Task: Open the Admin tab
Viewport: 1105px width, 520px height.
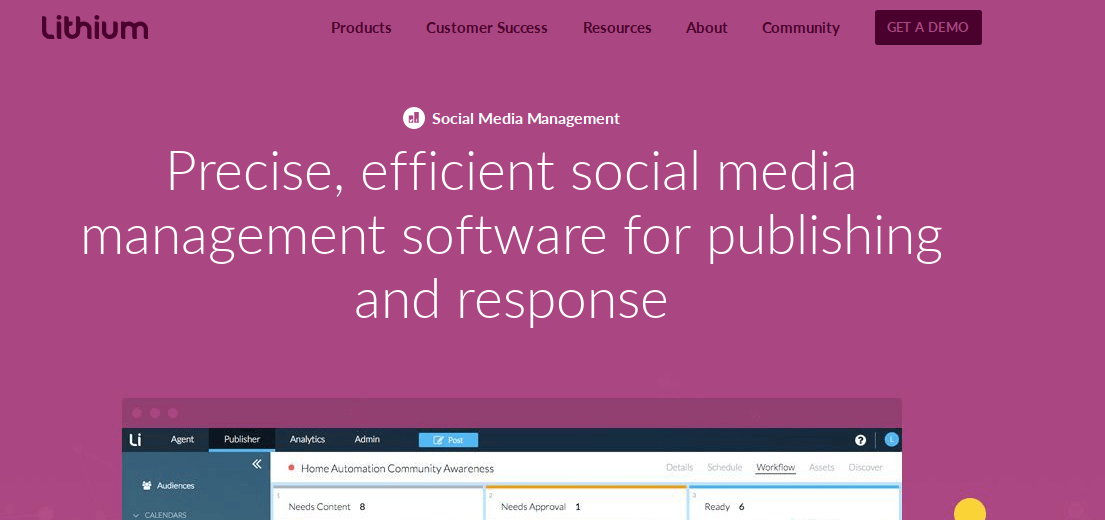Action: (367, 439)
